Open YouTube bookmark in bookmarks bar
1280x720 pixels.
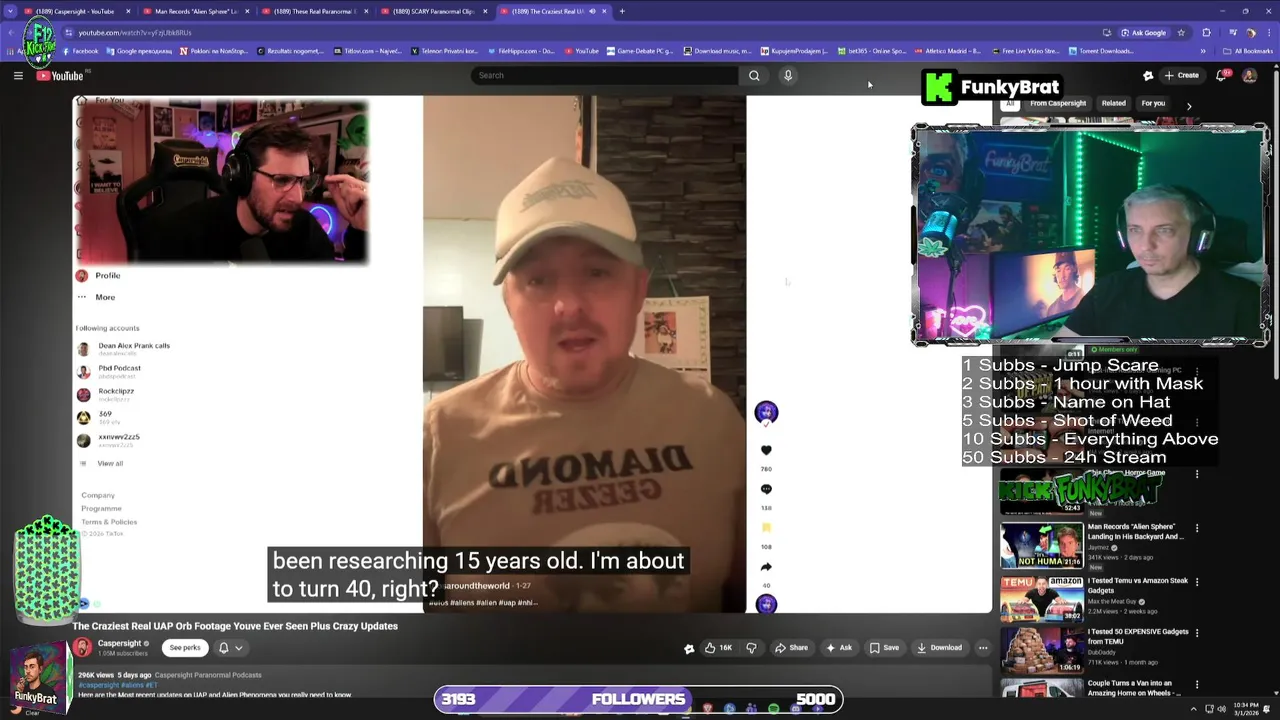point(582,51)
